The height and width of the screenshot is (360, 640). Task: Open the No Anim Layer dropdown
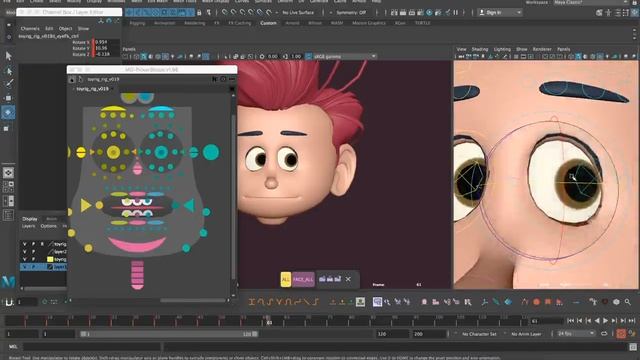pos(527,334)
